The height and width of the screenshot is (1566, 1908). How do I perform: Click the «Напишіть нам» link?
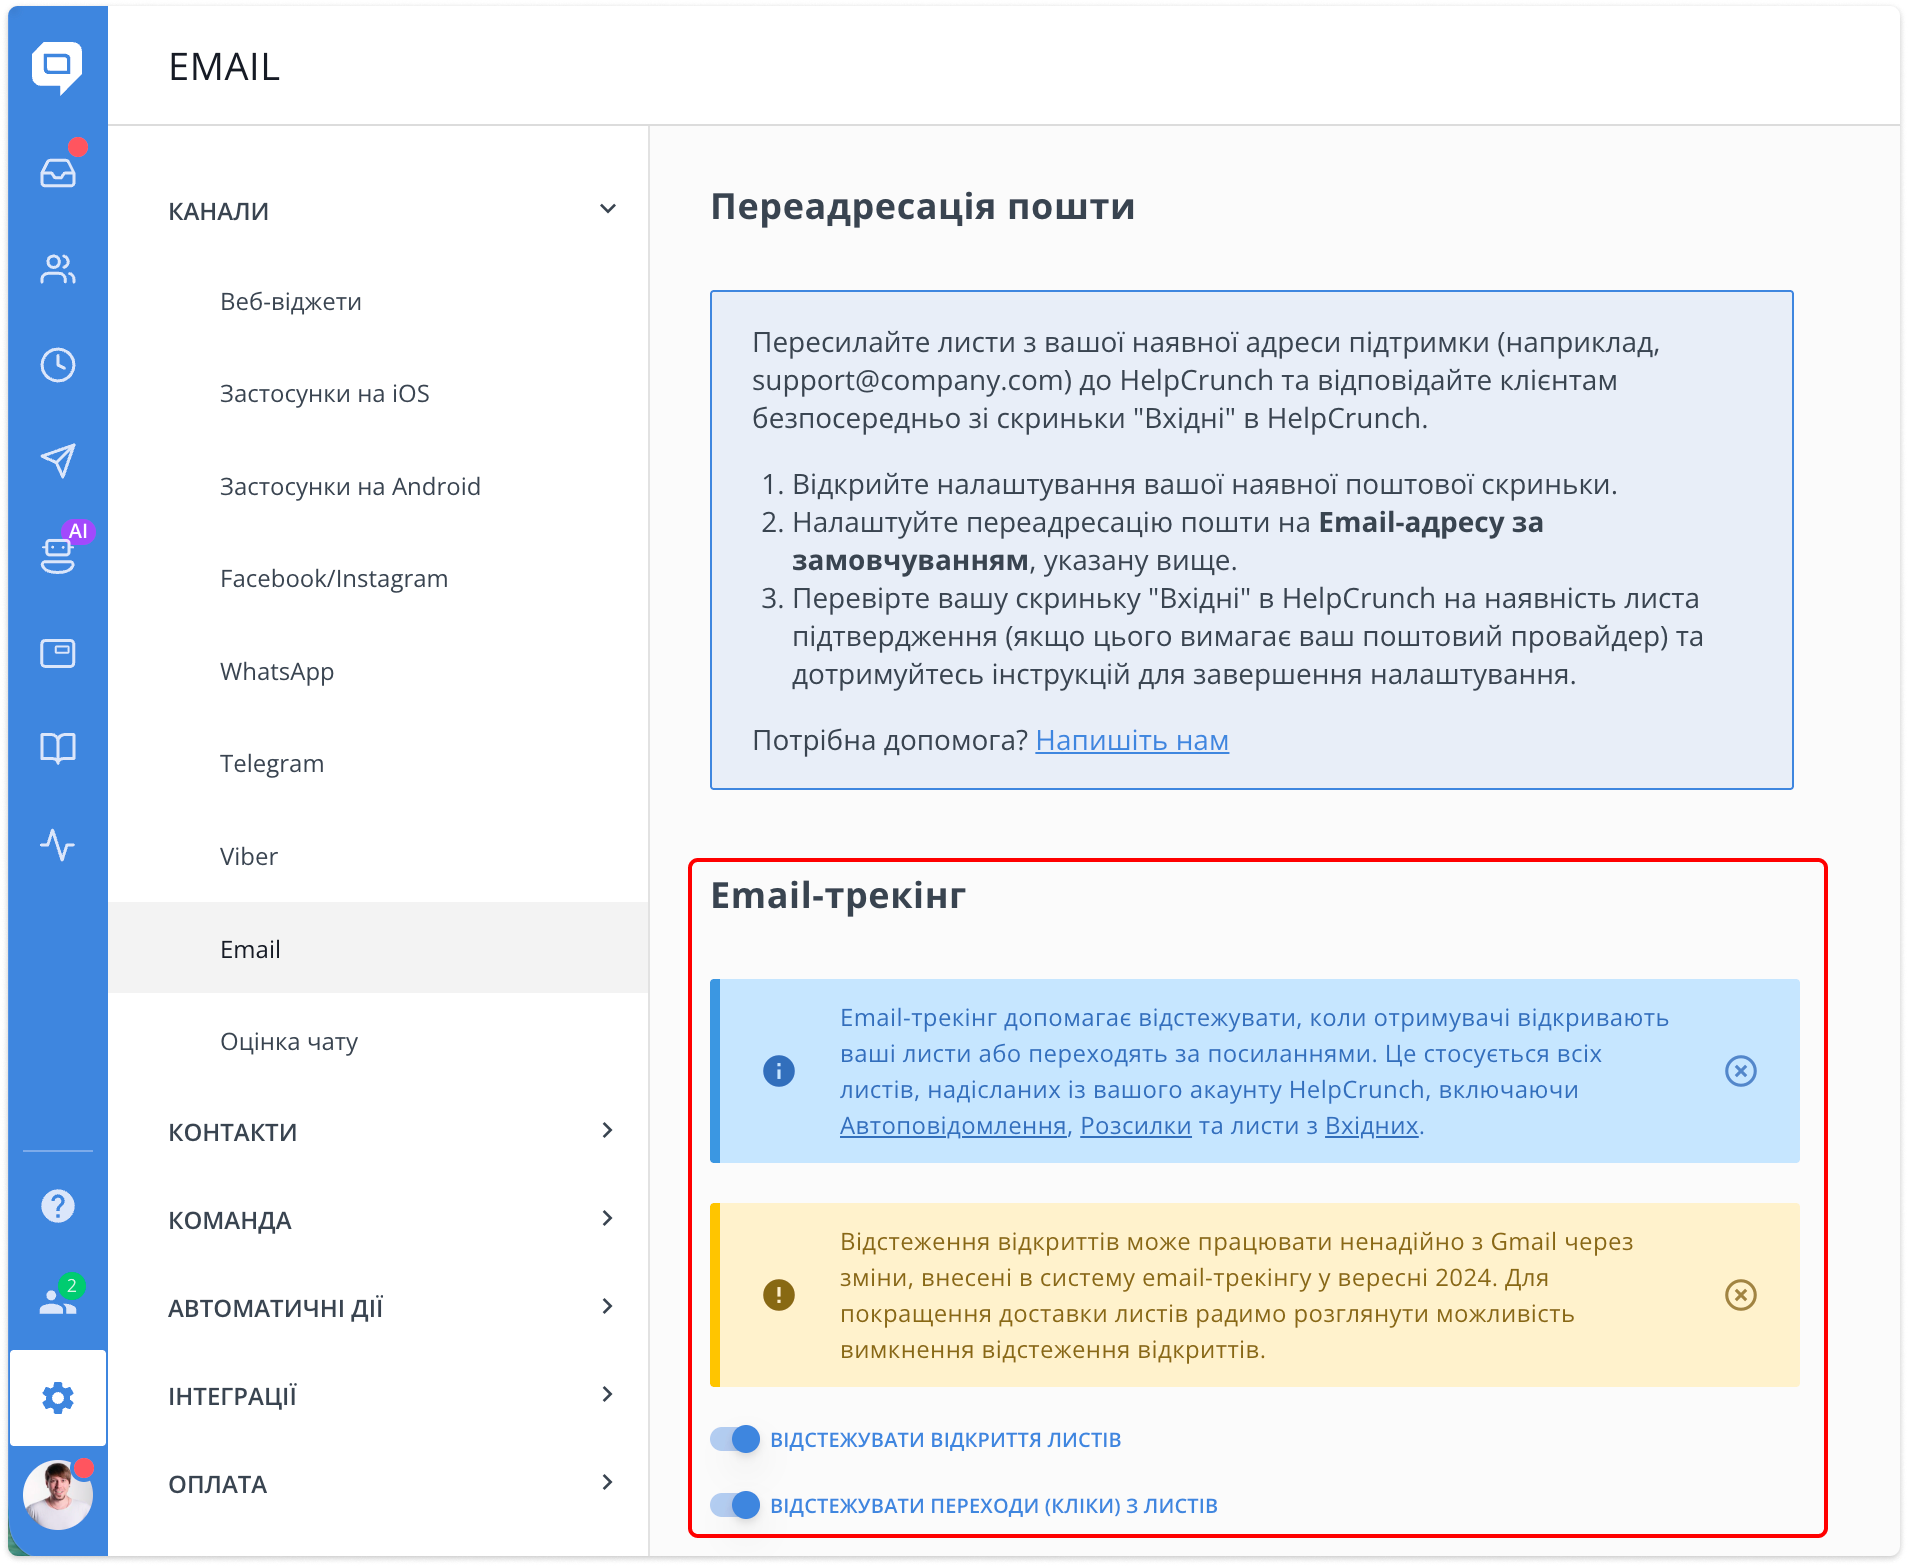coord(1132,740)
